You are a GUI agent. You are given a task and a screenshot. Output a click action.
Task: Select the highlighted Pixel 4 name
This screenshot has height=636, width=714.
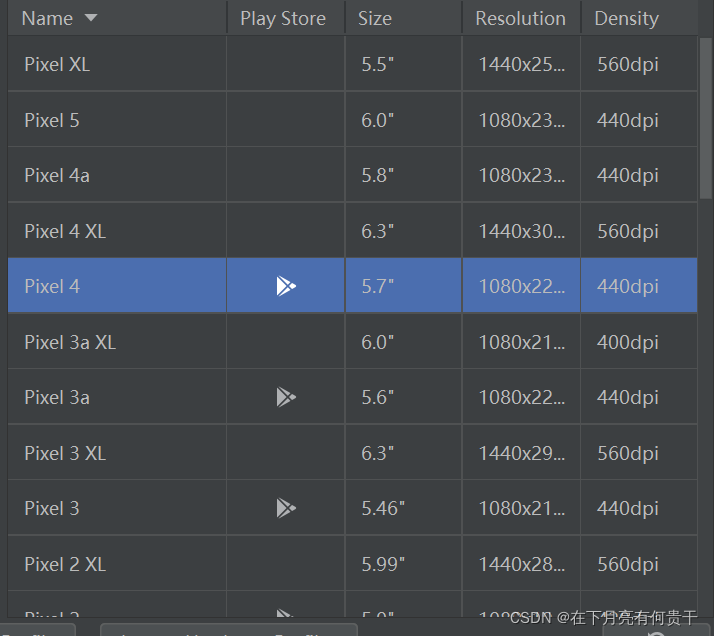pyautogui.click(x=52, y=286)
